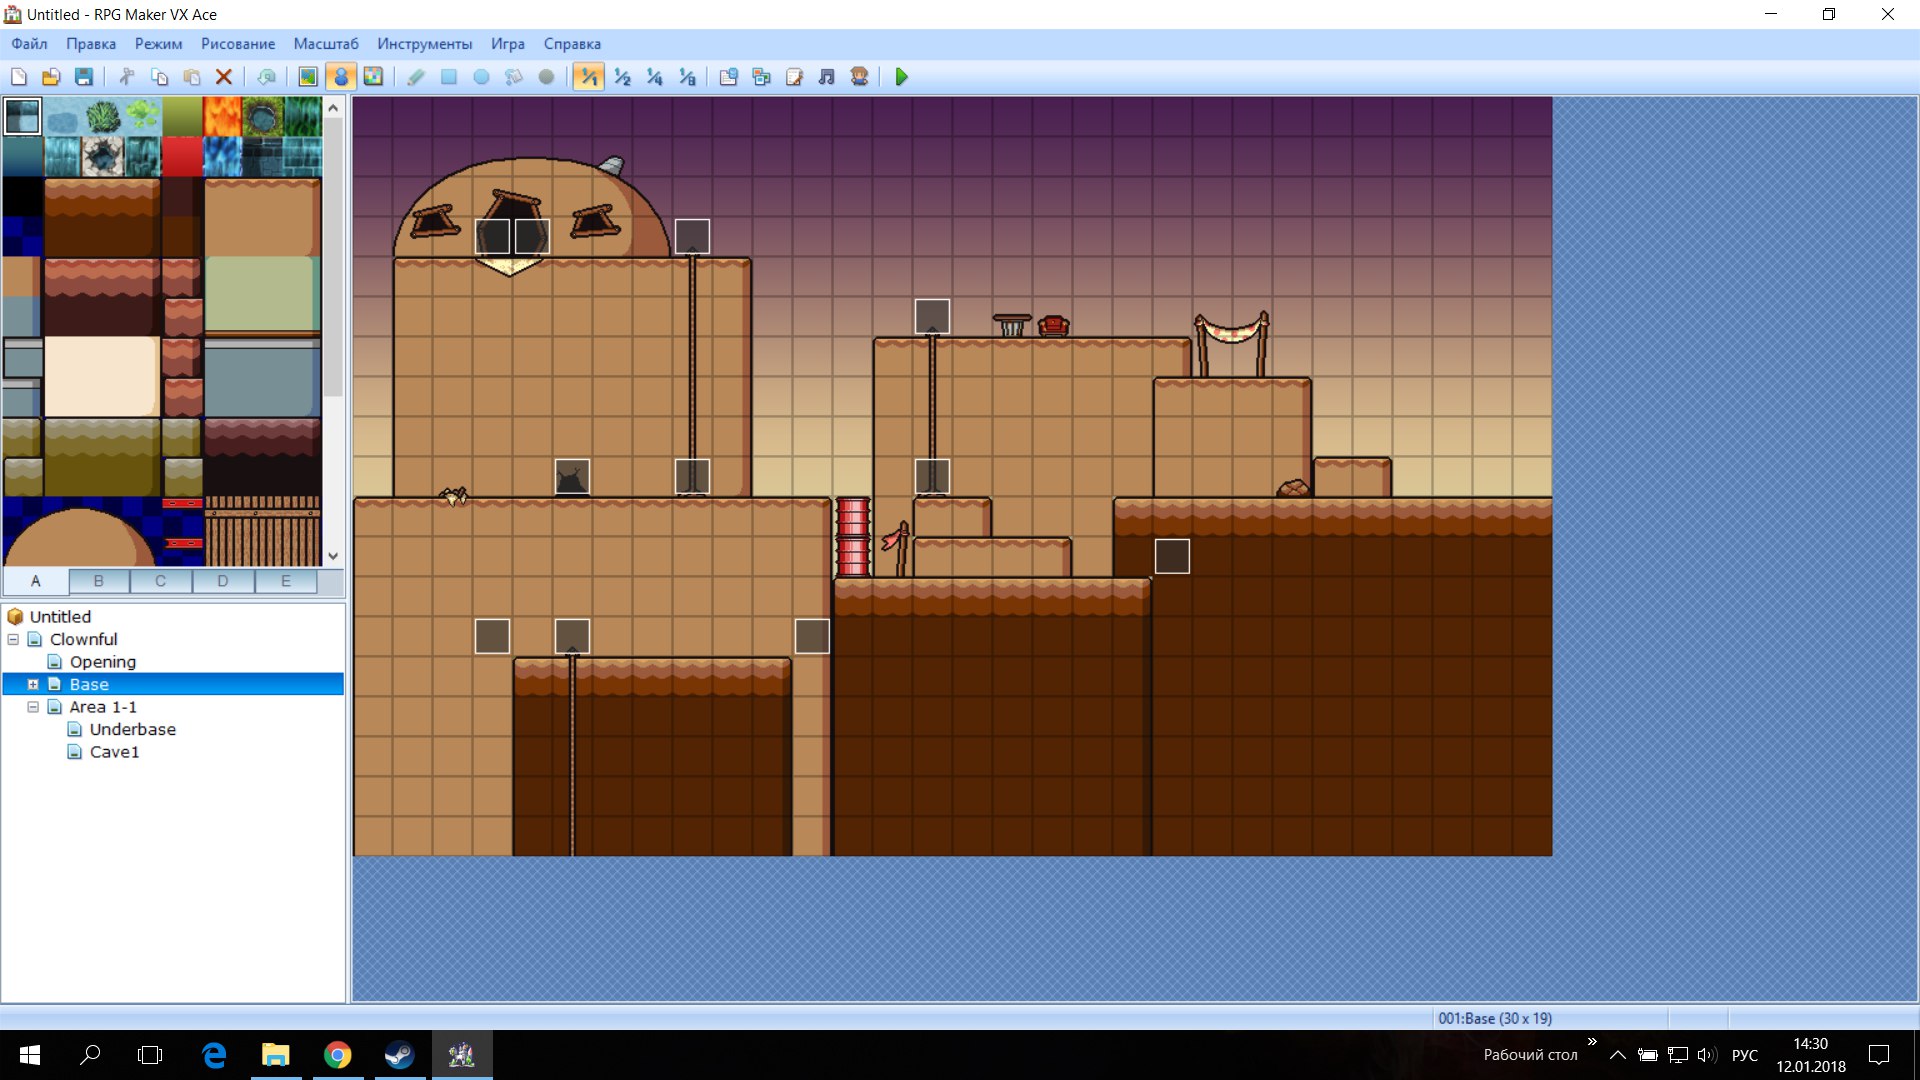Click tileset palette scroll up arrow
The width and height of the screenshot is (1920, 1080).
(x=334, y=107)
